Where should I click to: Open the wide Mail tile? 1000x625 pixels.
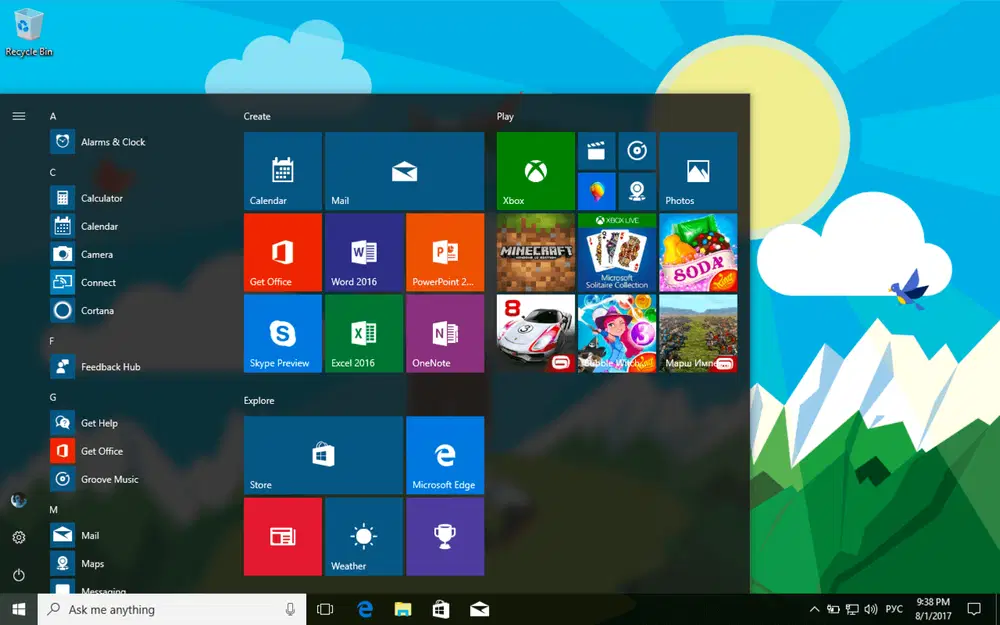[404, 171]
